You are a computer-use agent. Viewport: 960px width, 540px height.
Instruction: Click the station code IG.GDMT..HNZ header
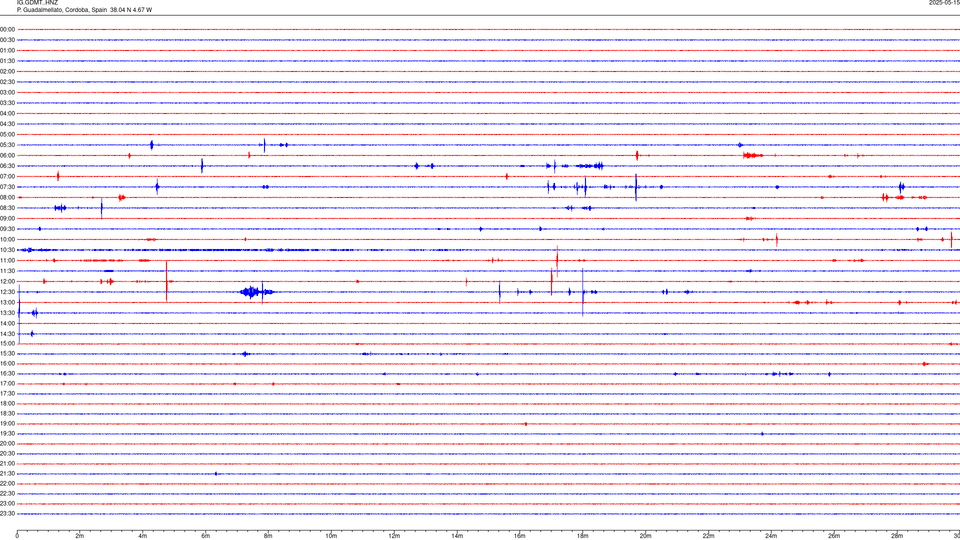click(37, 3)
